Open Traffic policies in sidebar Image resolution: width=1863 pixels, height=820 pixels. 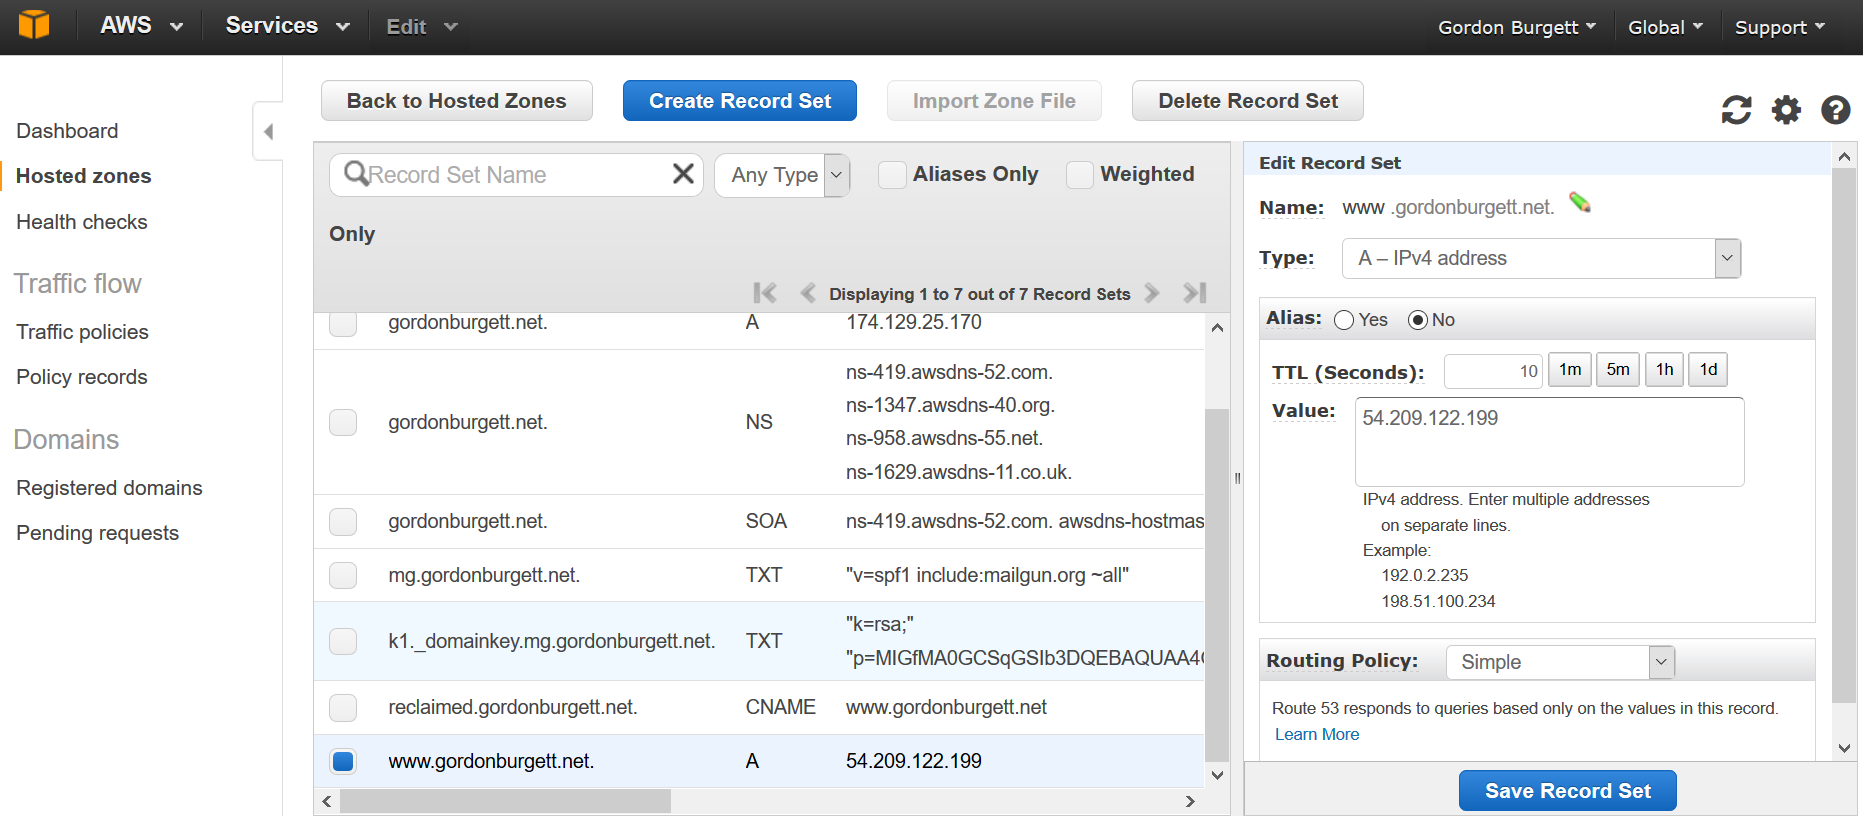(82, 332)
